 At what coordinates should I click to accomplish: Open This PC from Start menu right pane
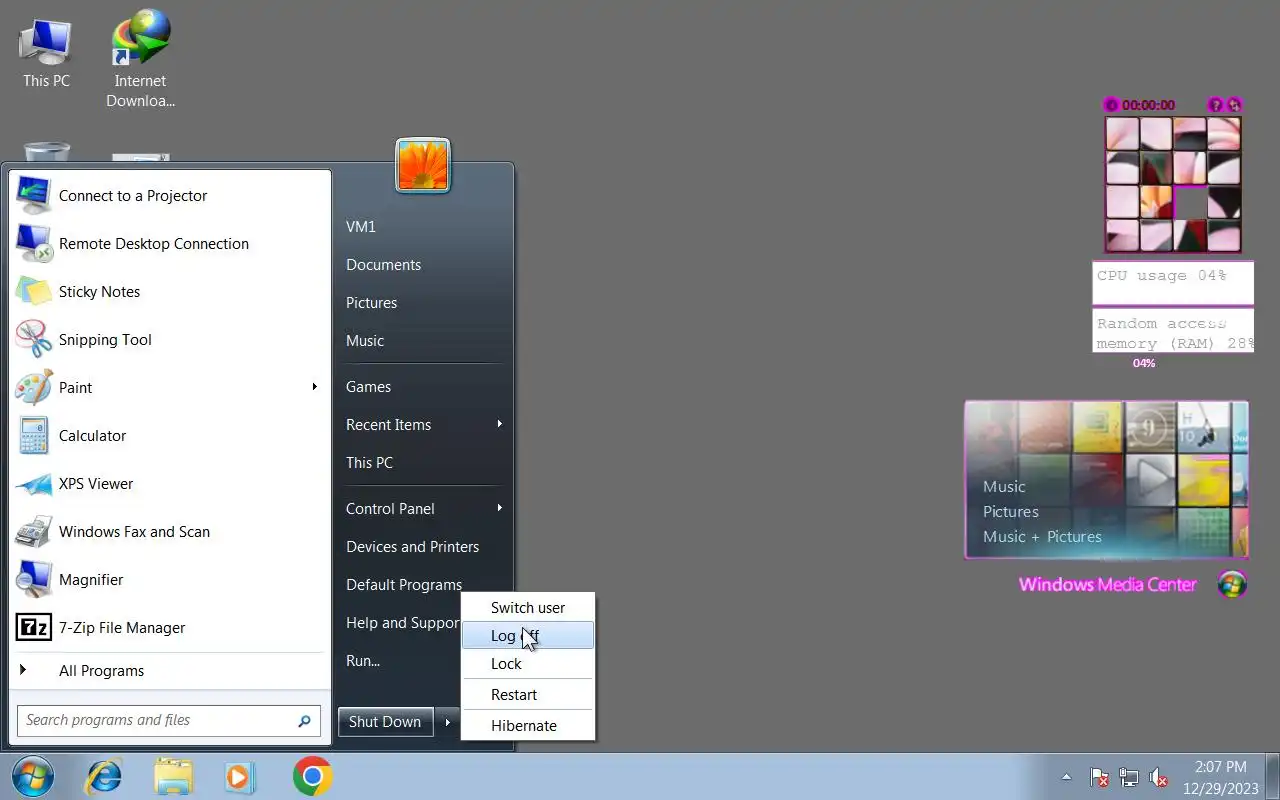point(370,463)
